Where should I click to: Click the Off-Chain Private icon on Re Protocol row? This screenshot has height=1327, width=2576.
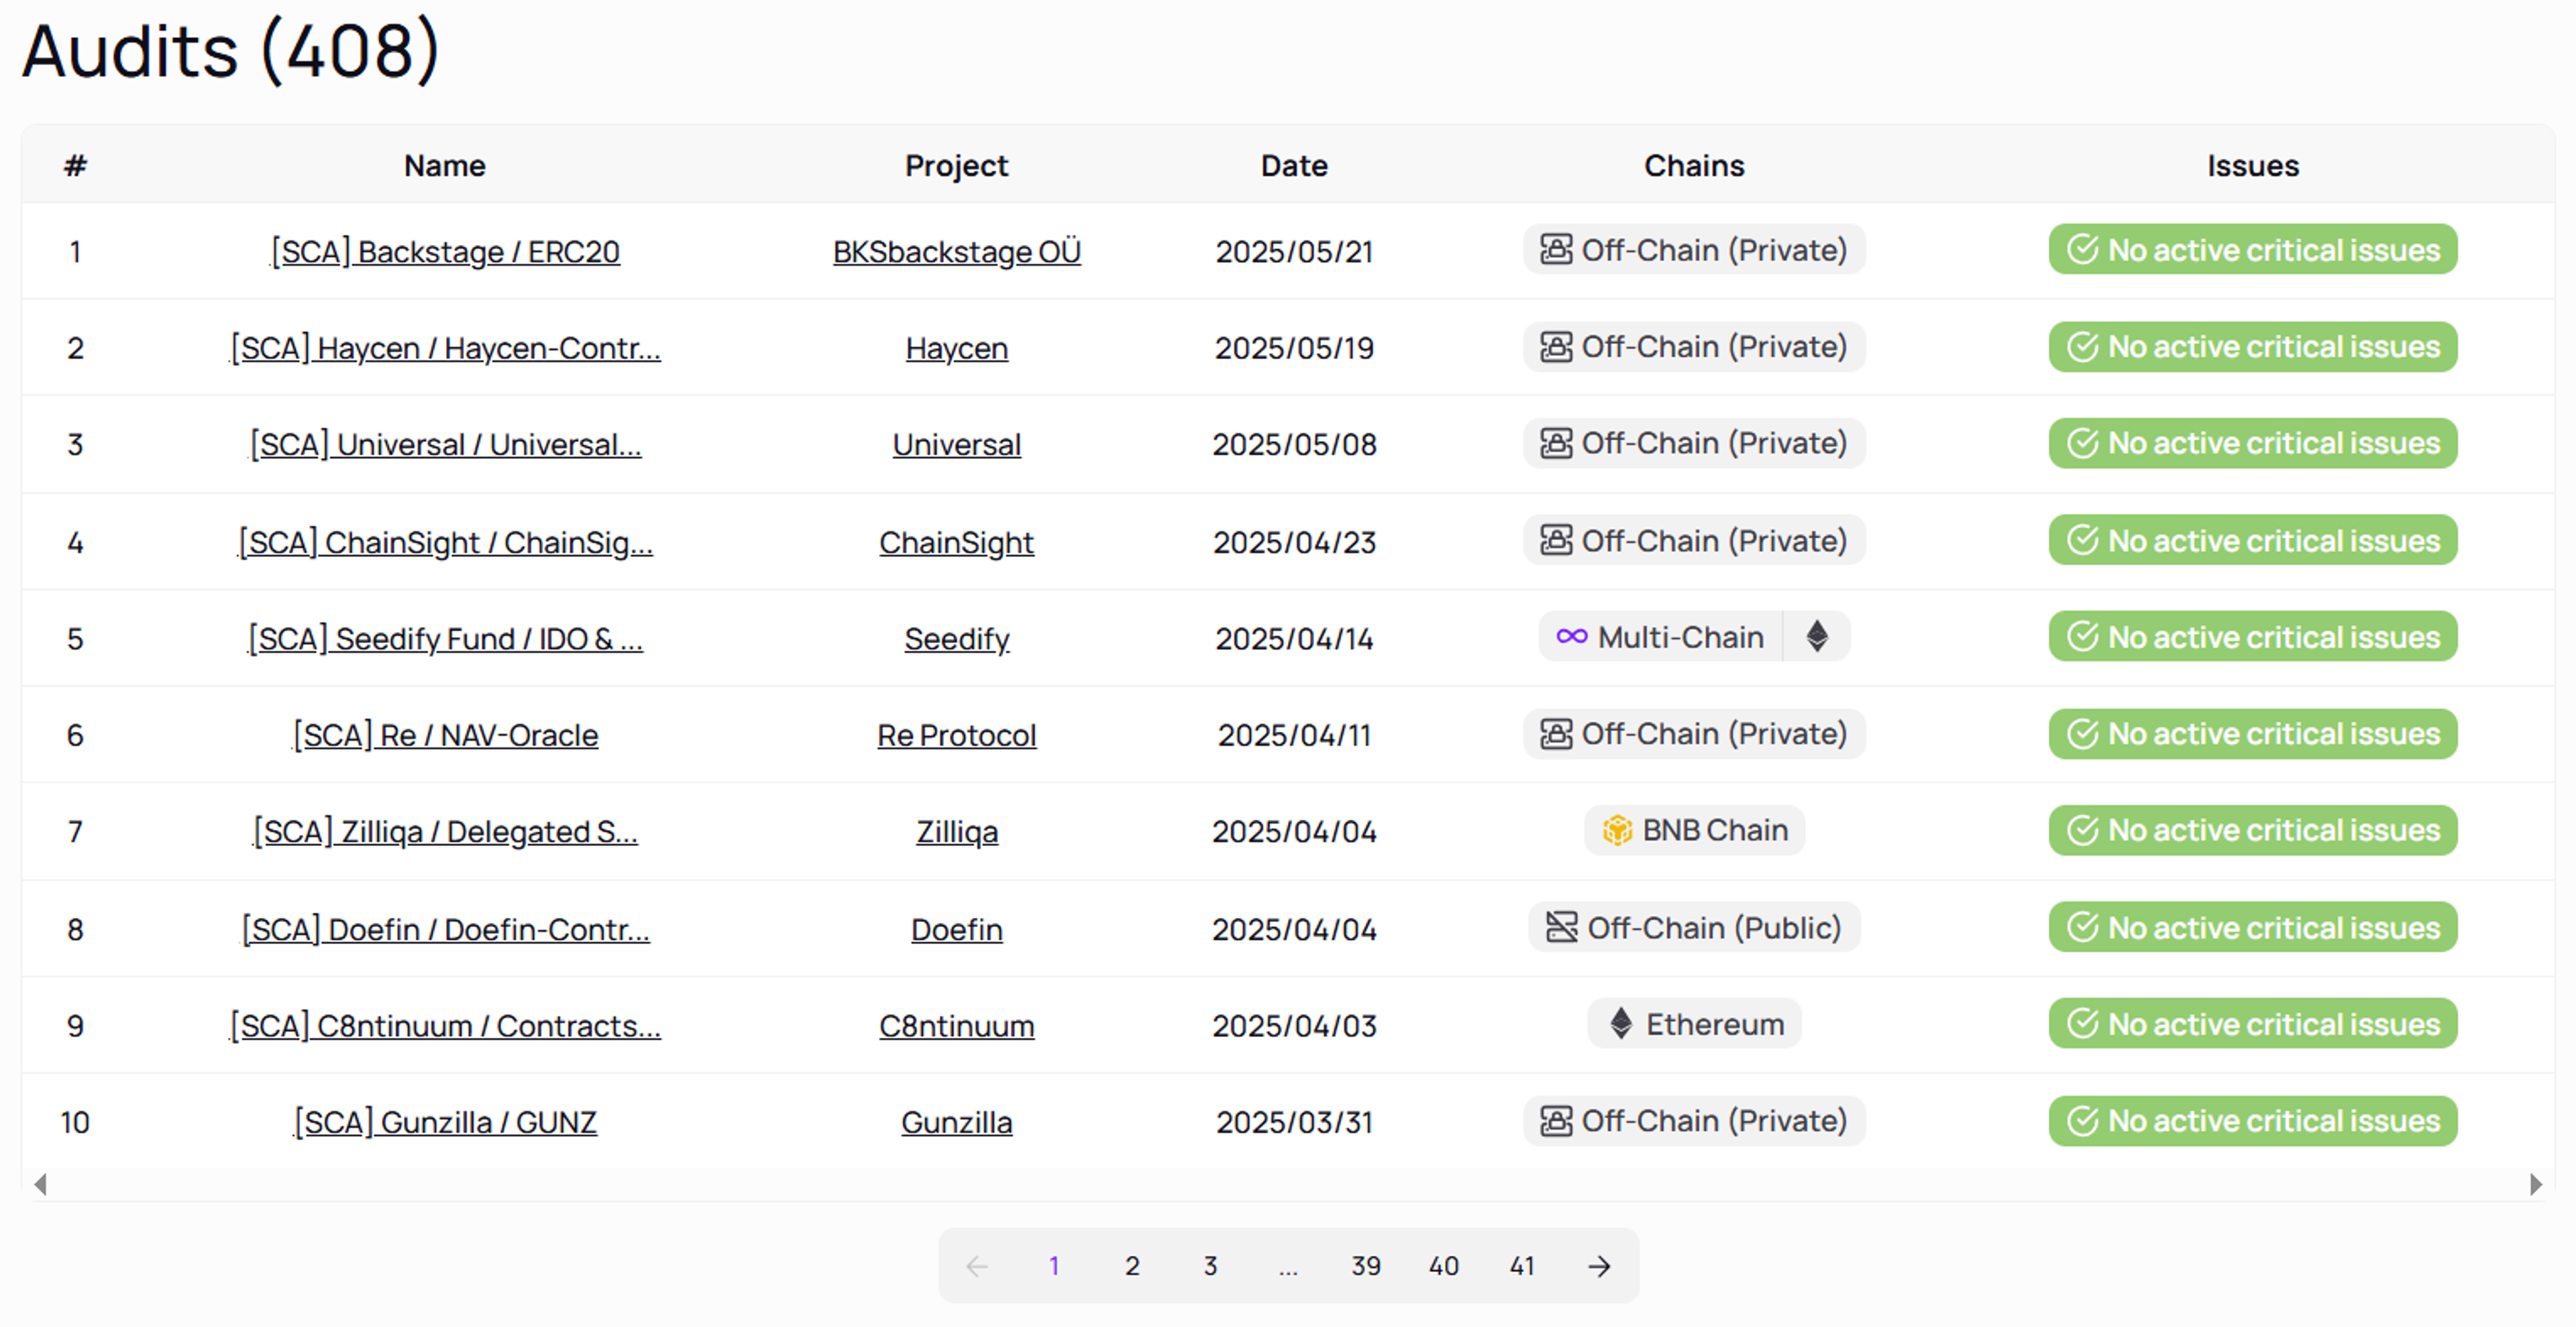point(1556,733)
